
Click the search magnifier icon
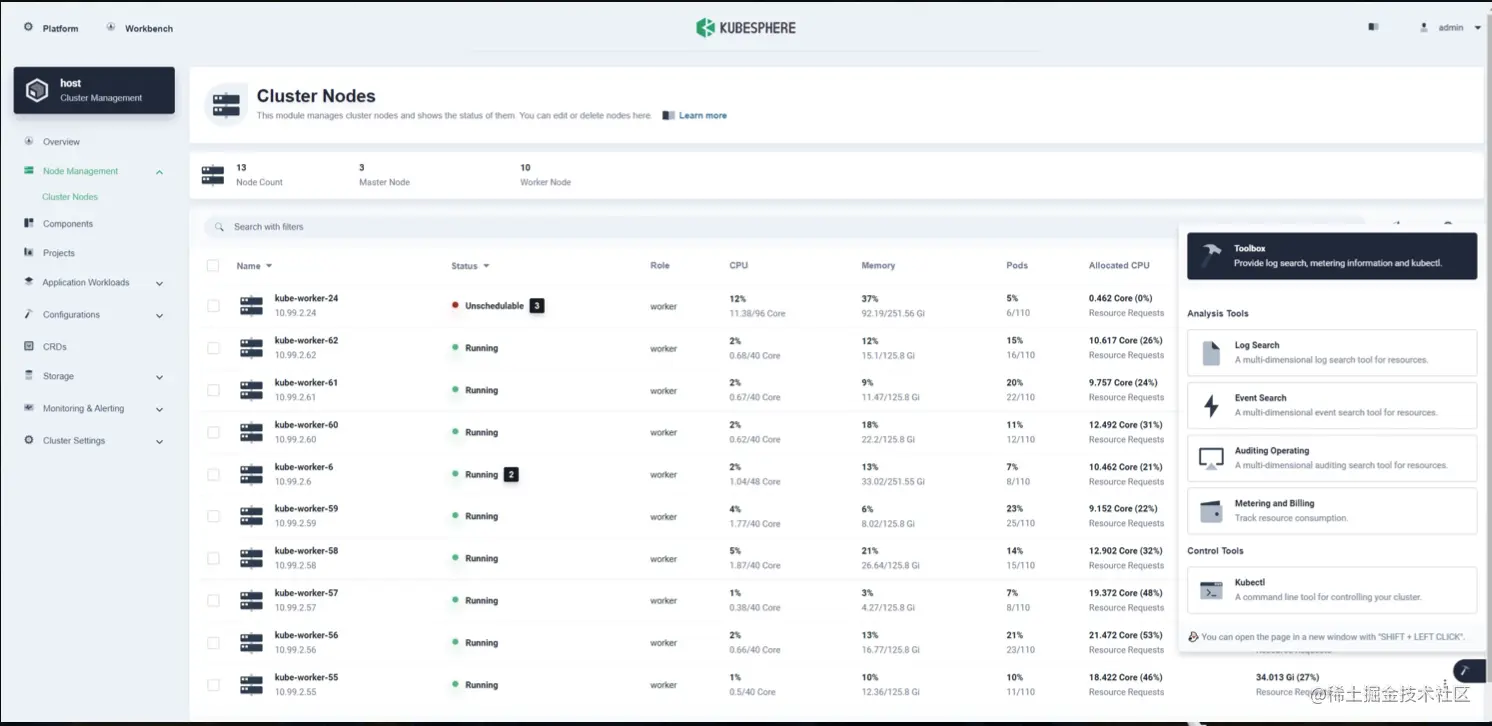point(220,227)
